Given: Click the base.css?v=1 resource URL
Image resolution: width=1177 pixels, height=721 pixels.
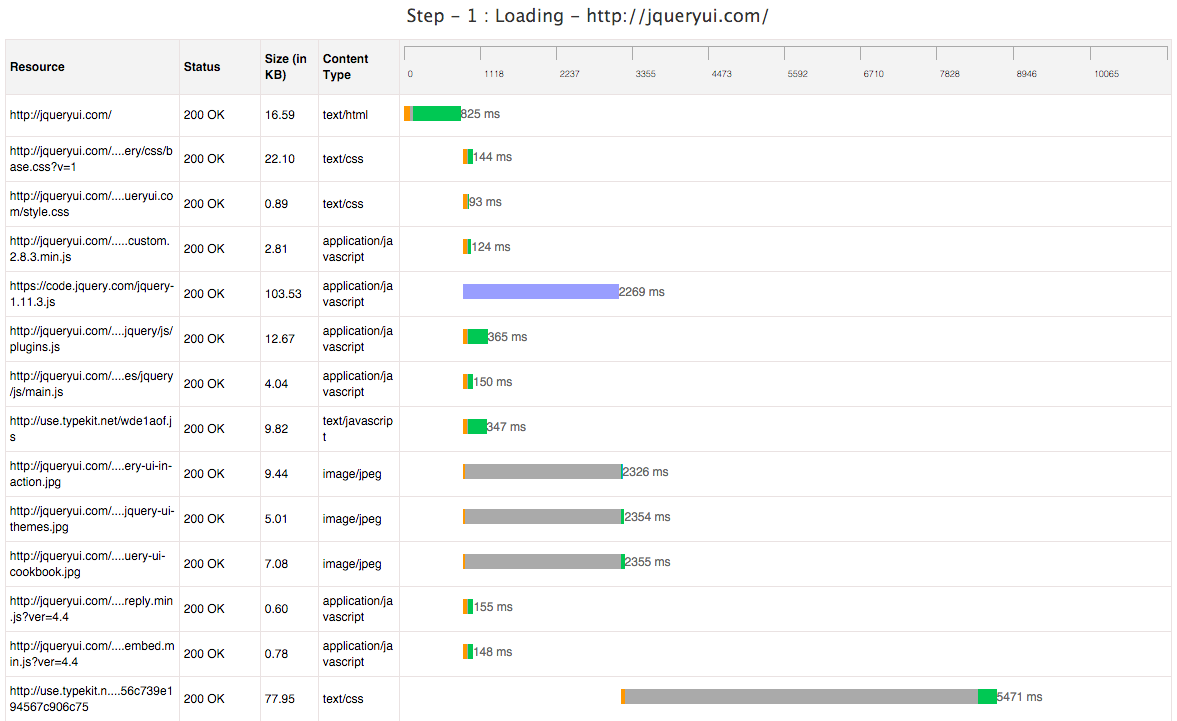Looking at the screenshot, I should coord(91,159).
